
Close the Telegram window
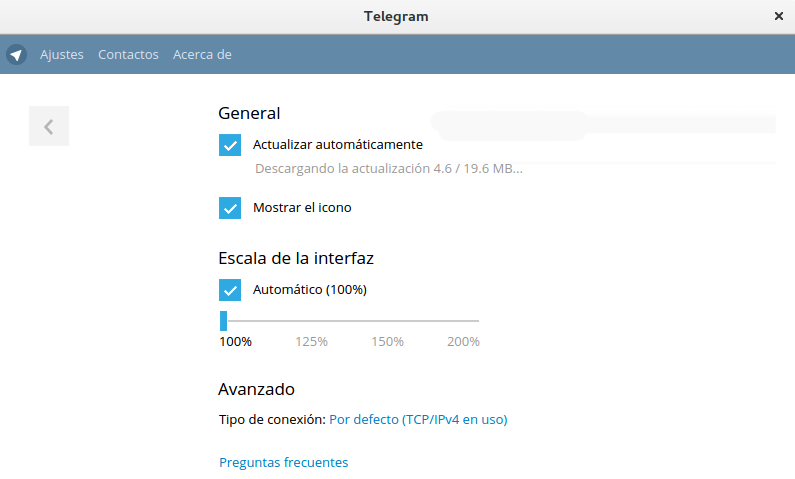coord(779,16)
